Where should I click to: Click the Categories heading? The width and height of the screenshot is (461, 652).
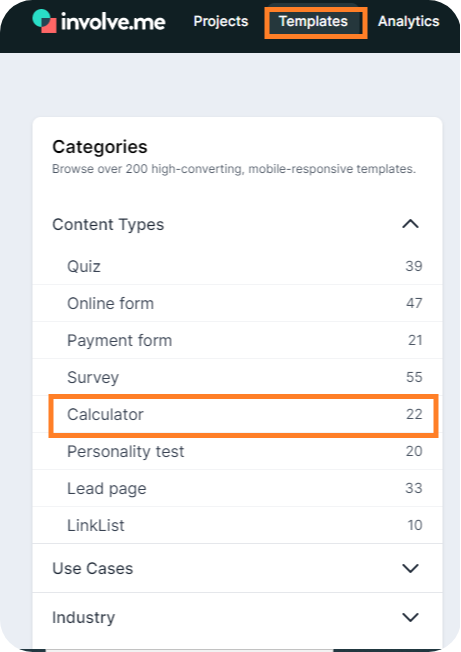100,147
